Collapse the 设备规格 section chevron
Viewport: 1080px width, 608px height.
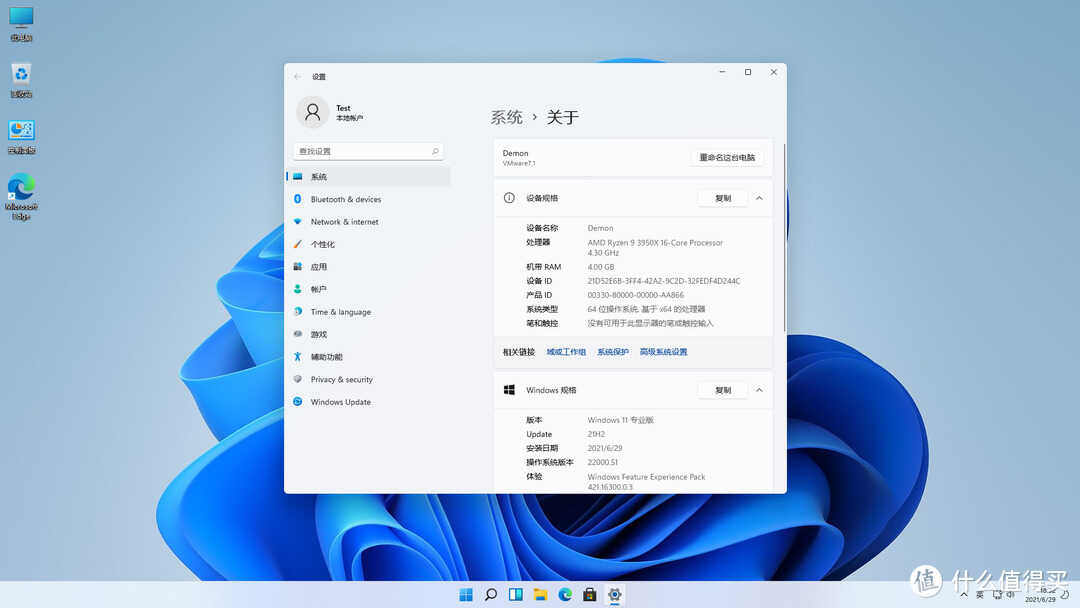[x=759, y=198]
